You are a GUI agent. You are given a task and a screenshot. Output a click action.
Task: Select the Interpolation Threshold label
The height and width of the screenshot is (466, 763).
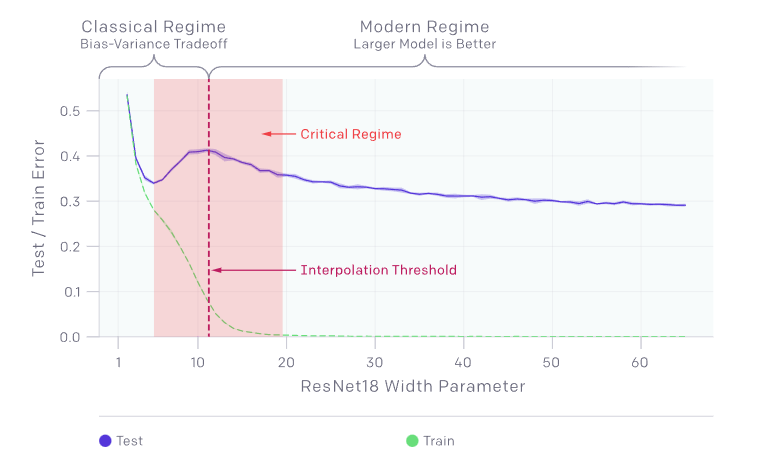379,270
